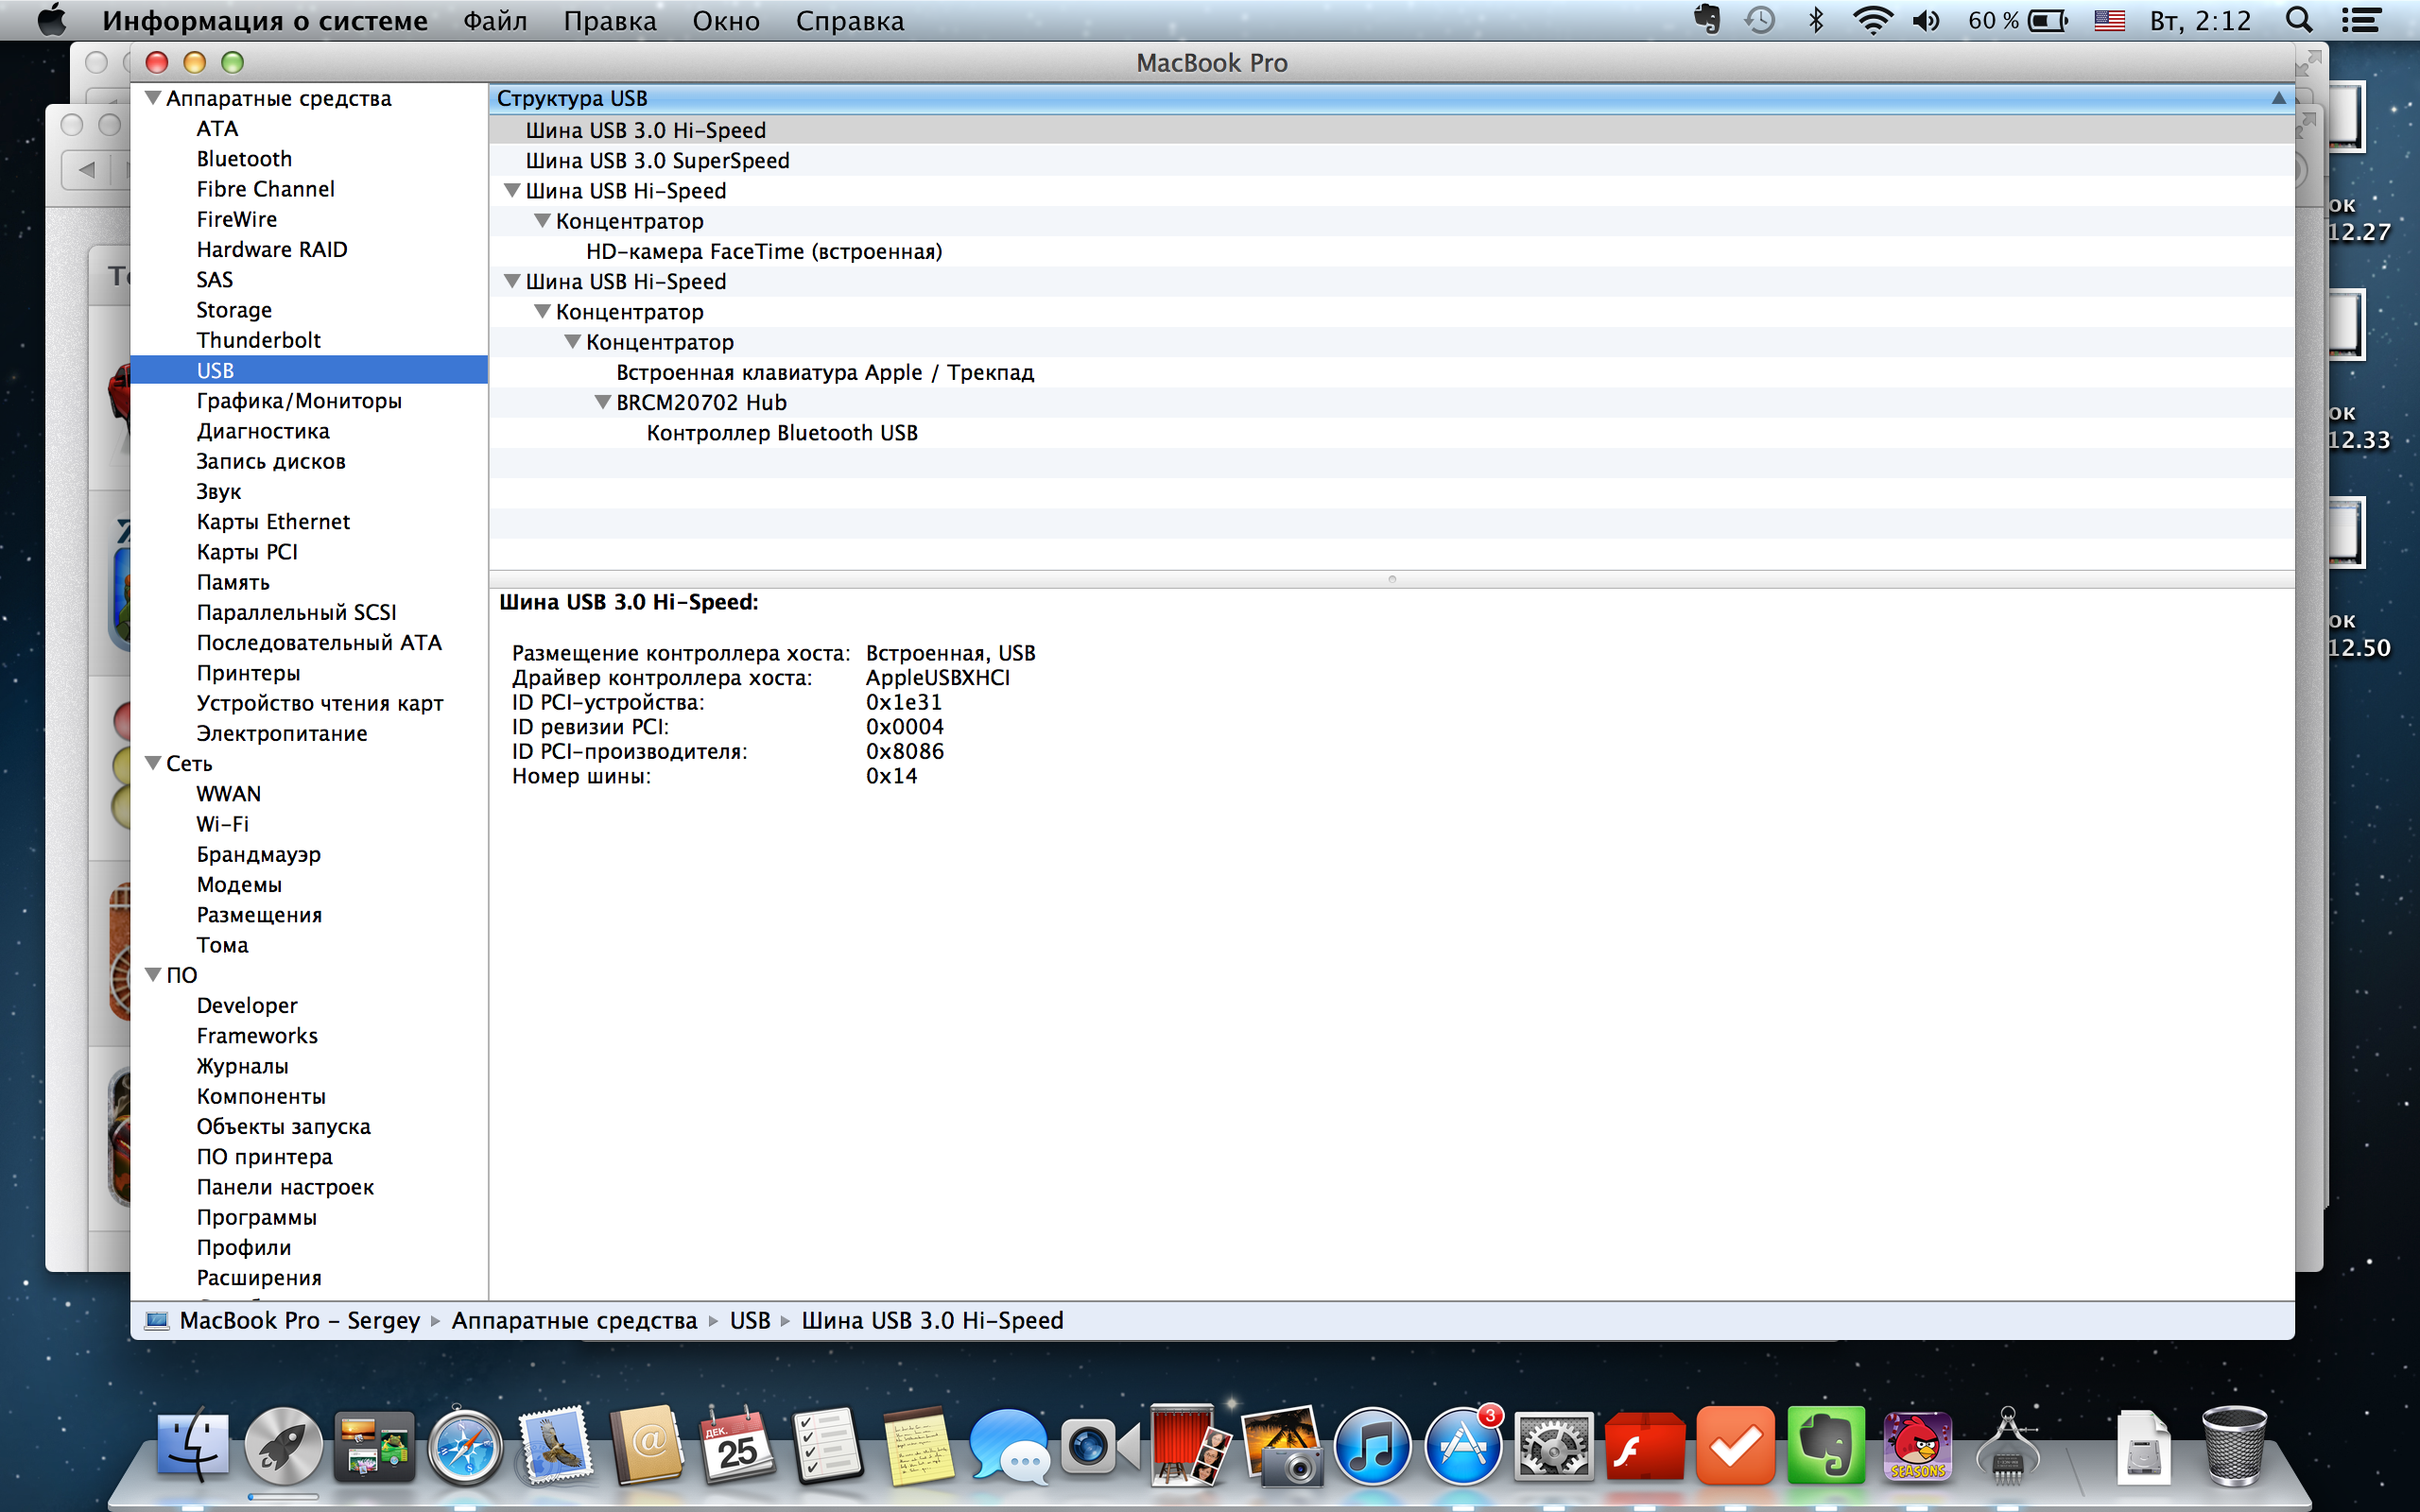Open Safari compass icon in Dock
The image size is (2420, 1512).
[465, 1446]
